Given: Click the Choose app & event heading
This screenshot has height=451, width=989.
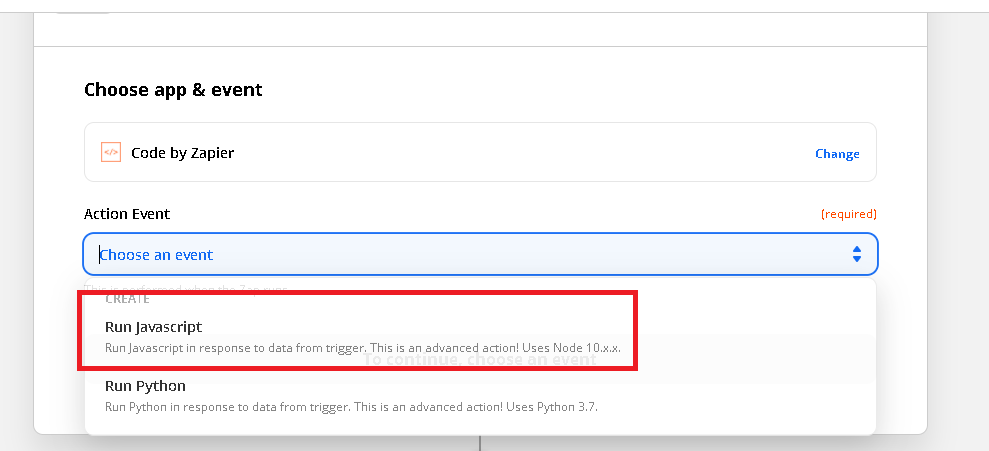Looking at the screenshot, I should [173, 90].
